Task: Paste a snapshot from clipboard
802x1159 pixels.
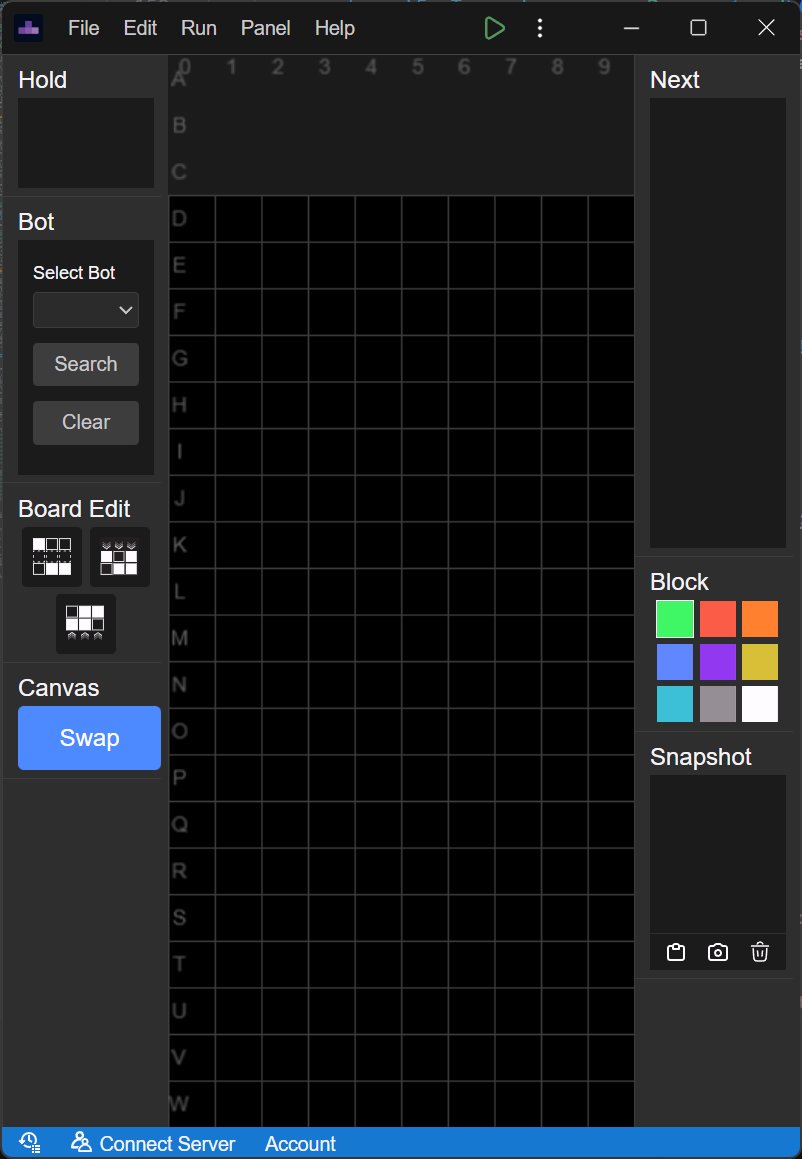Action: [675, 952]
